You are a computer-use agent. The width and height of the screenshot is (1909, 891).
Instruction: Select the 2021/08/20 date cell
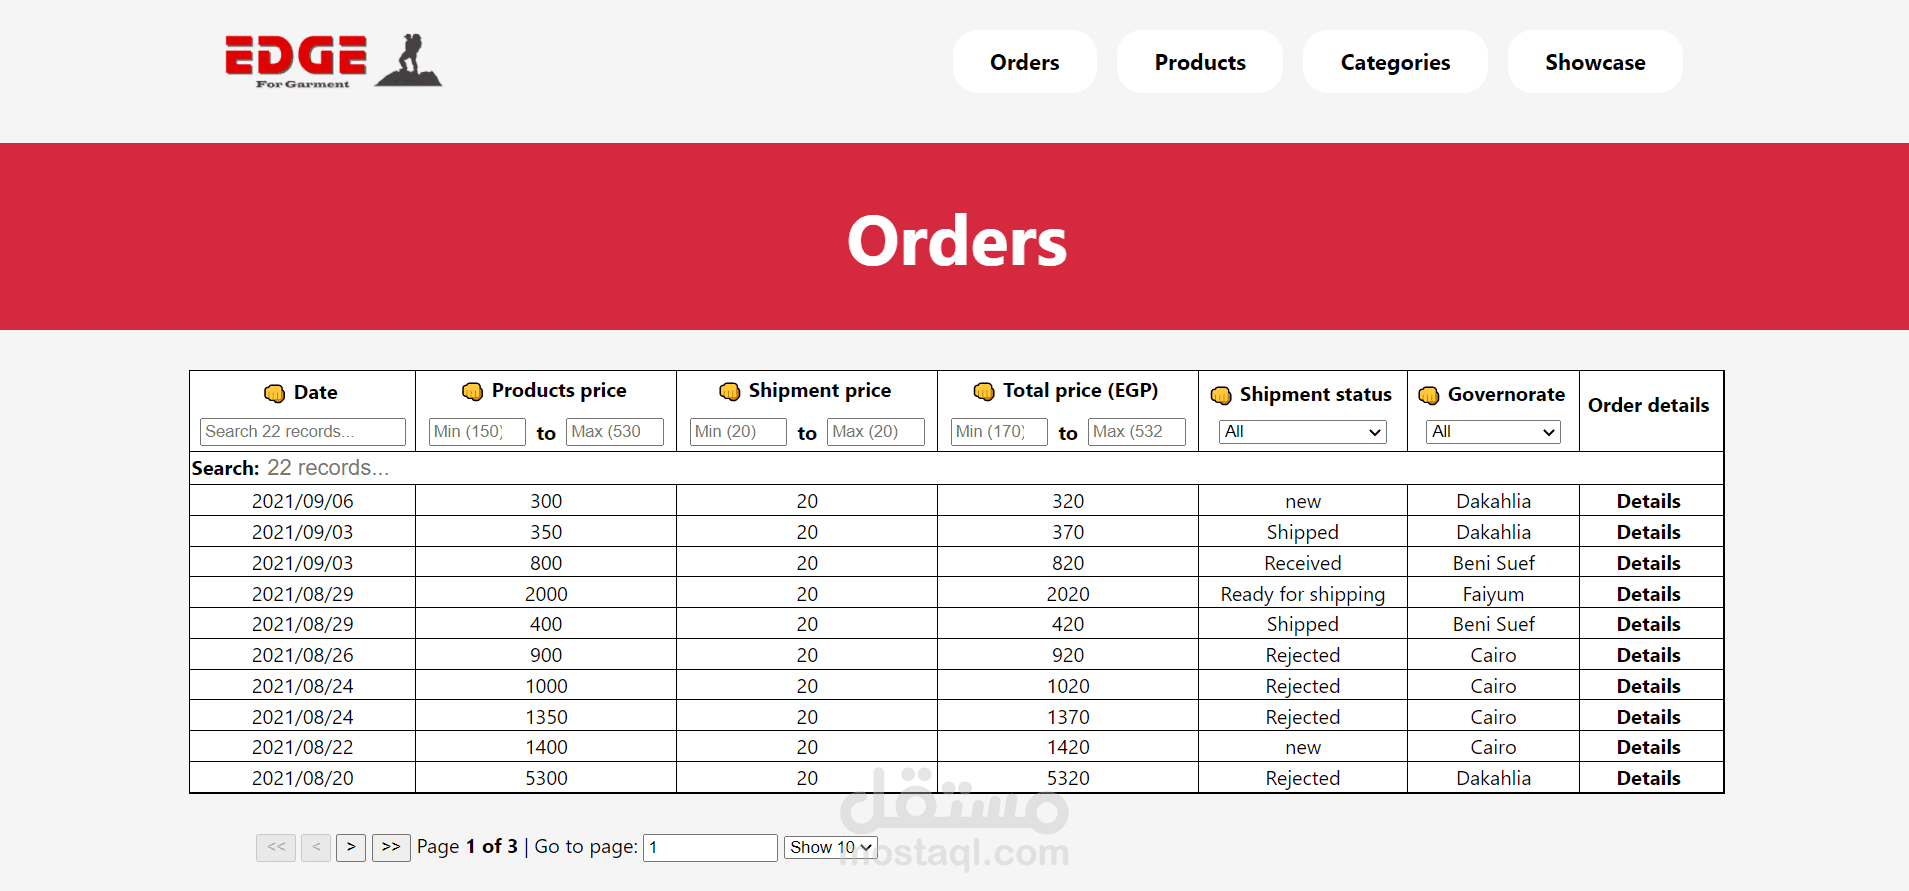coord(302,778)
